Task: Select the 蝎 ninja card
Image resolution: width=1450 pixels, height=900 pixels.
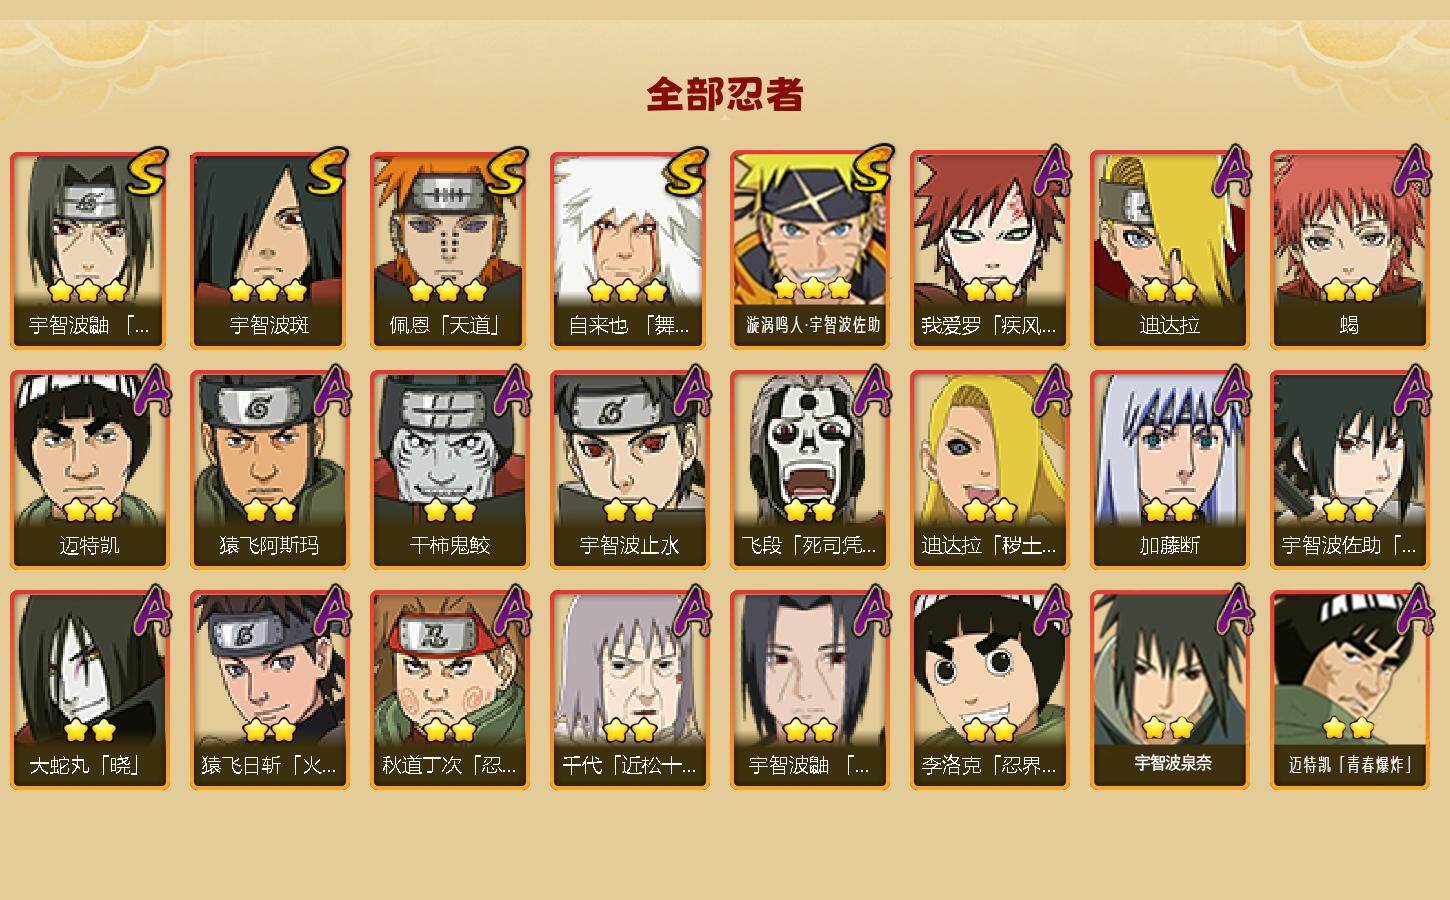Action: tap(1349, 250)
